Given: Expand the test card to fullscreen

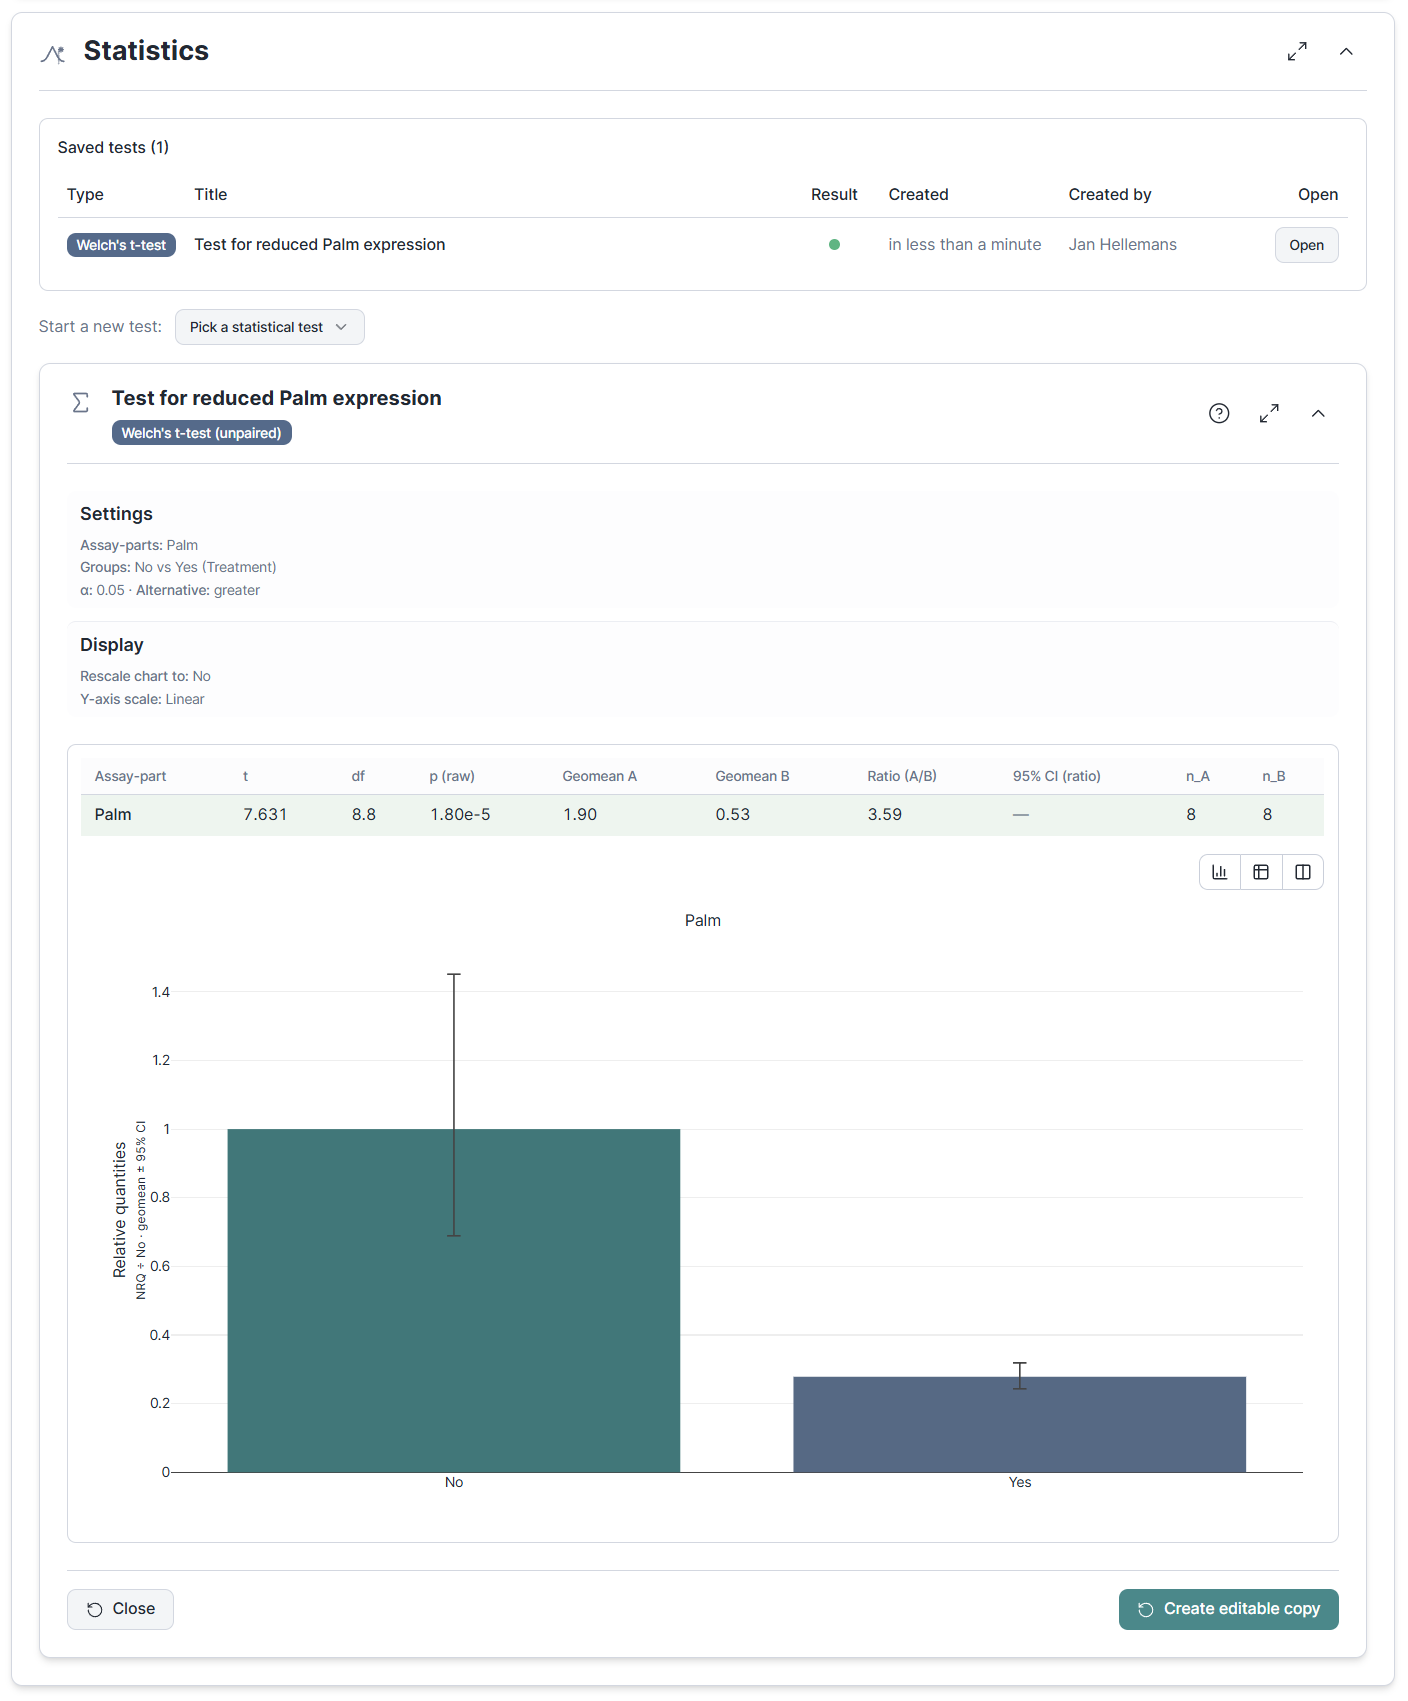Looking at the screenshot, I should tap(1269, 413).
